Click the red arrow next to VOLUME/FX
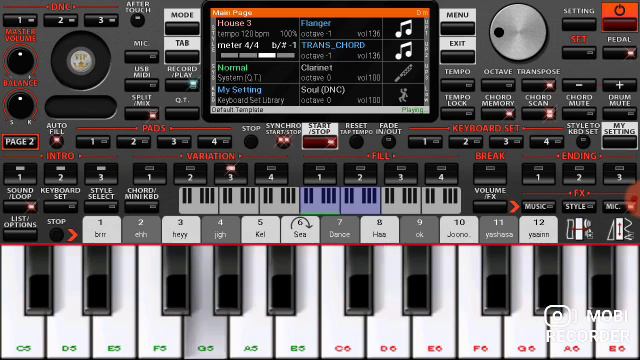Screen dimensions: 640x360 click(x=514, y=207)
